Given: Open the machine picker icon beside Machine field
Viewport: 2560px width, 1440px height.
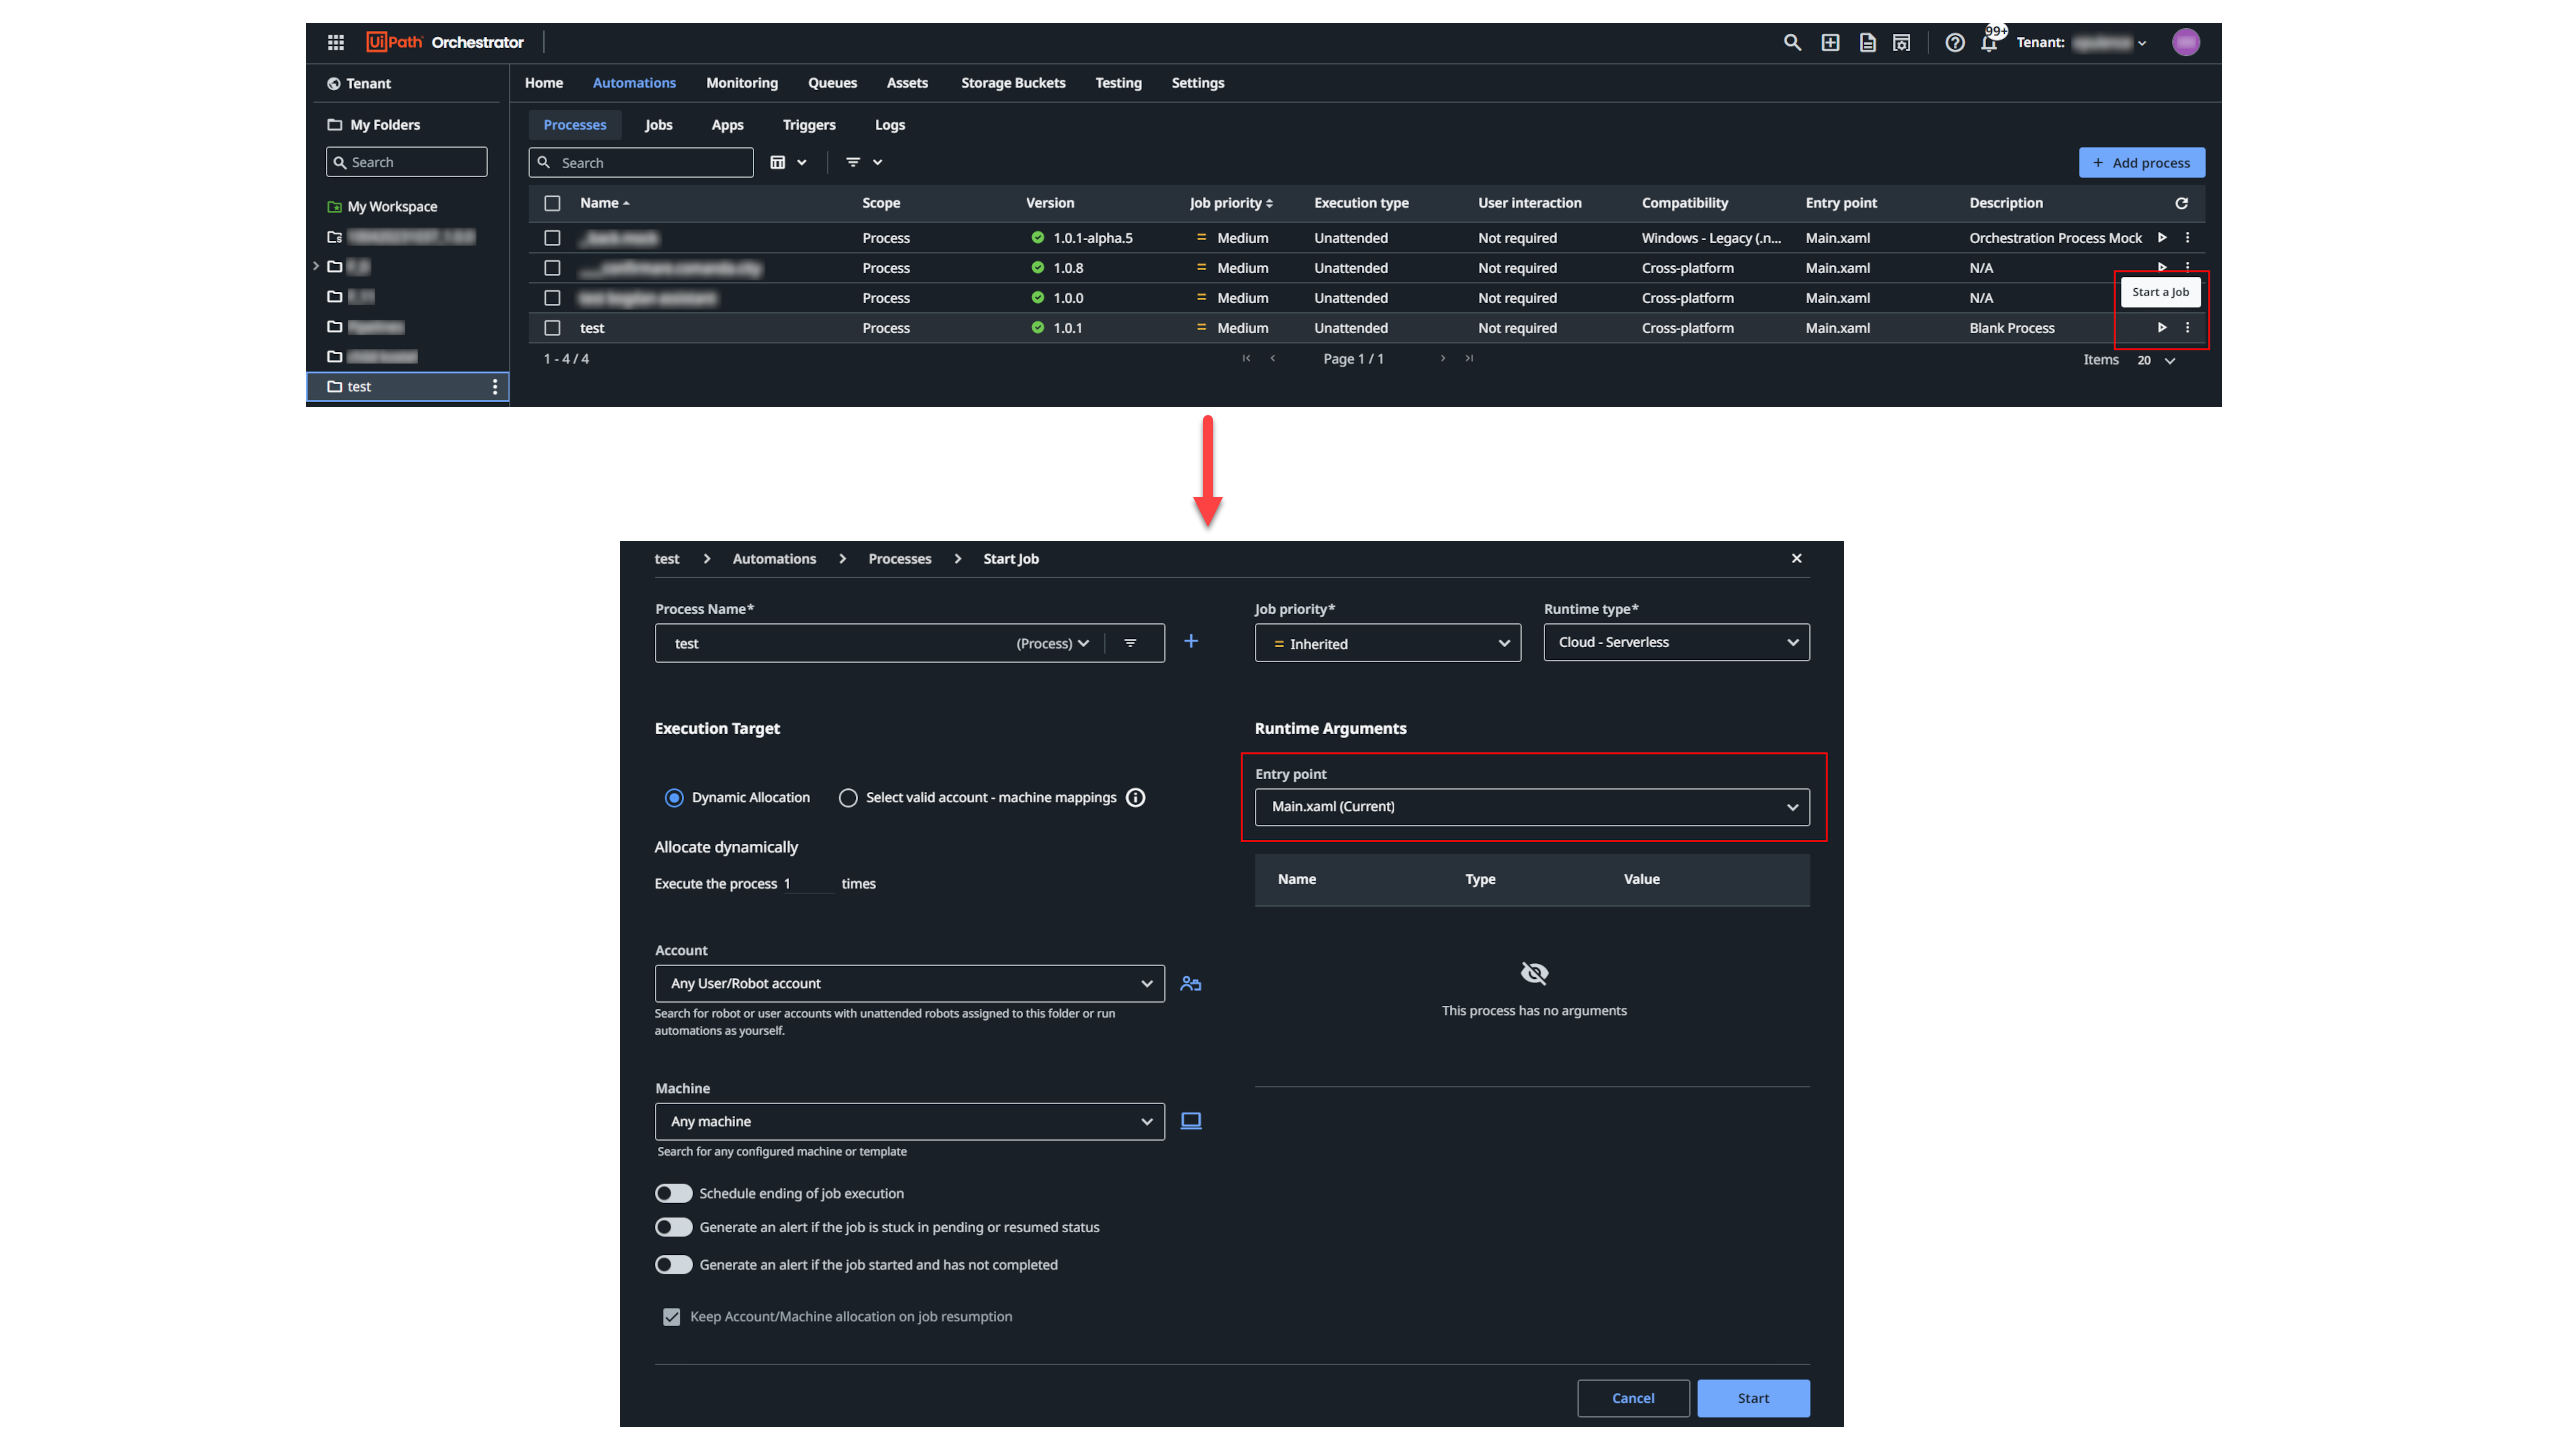Looking at the screenshot, I should (x=1190, y=1121).
